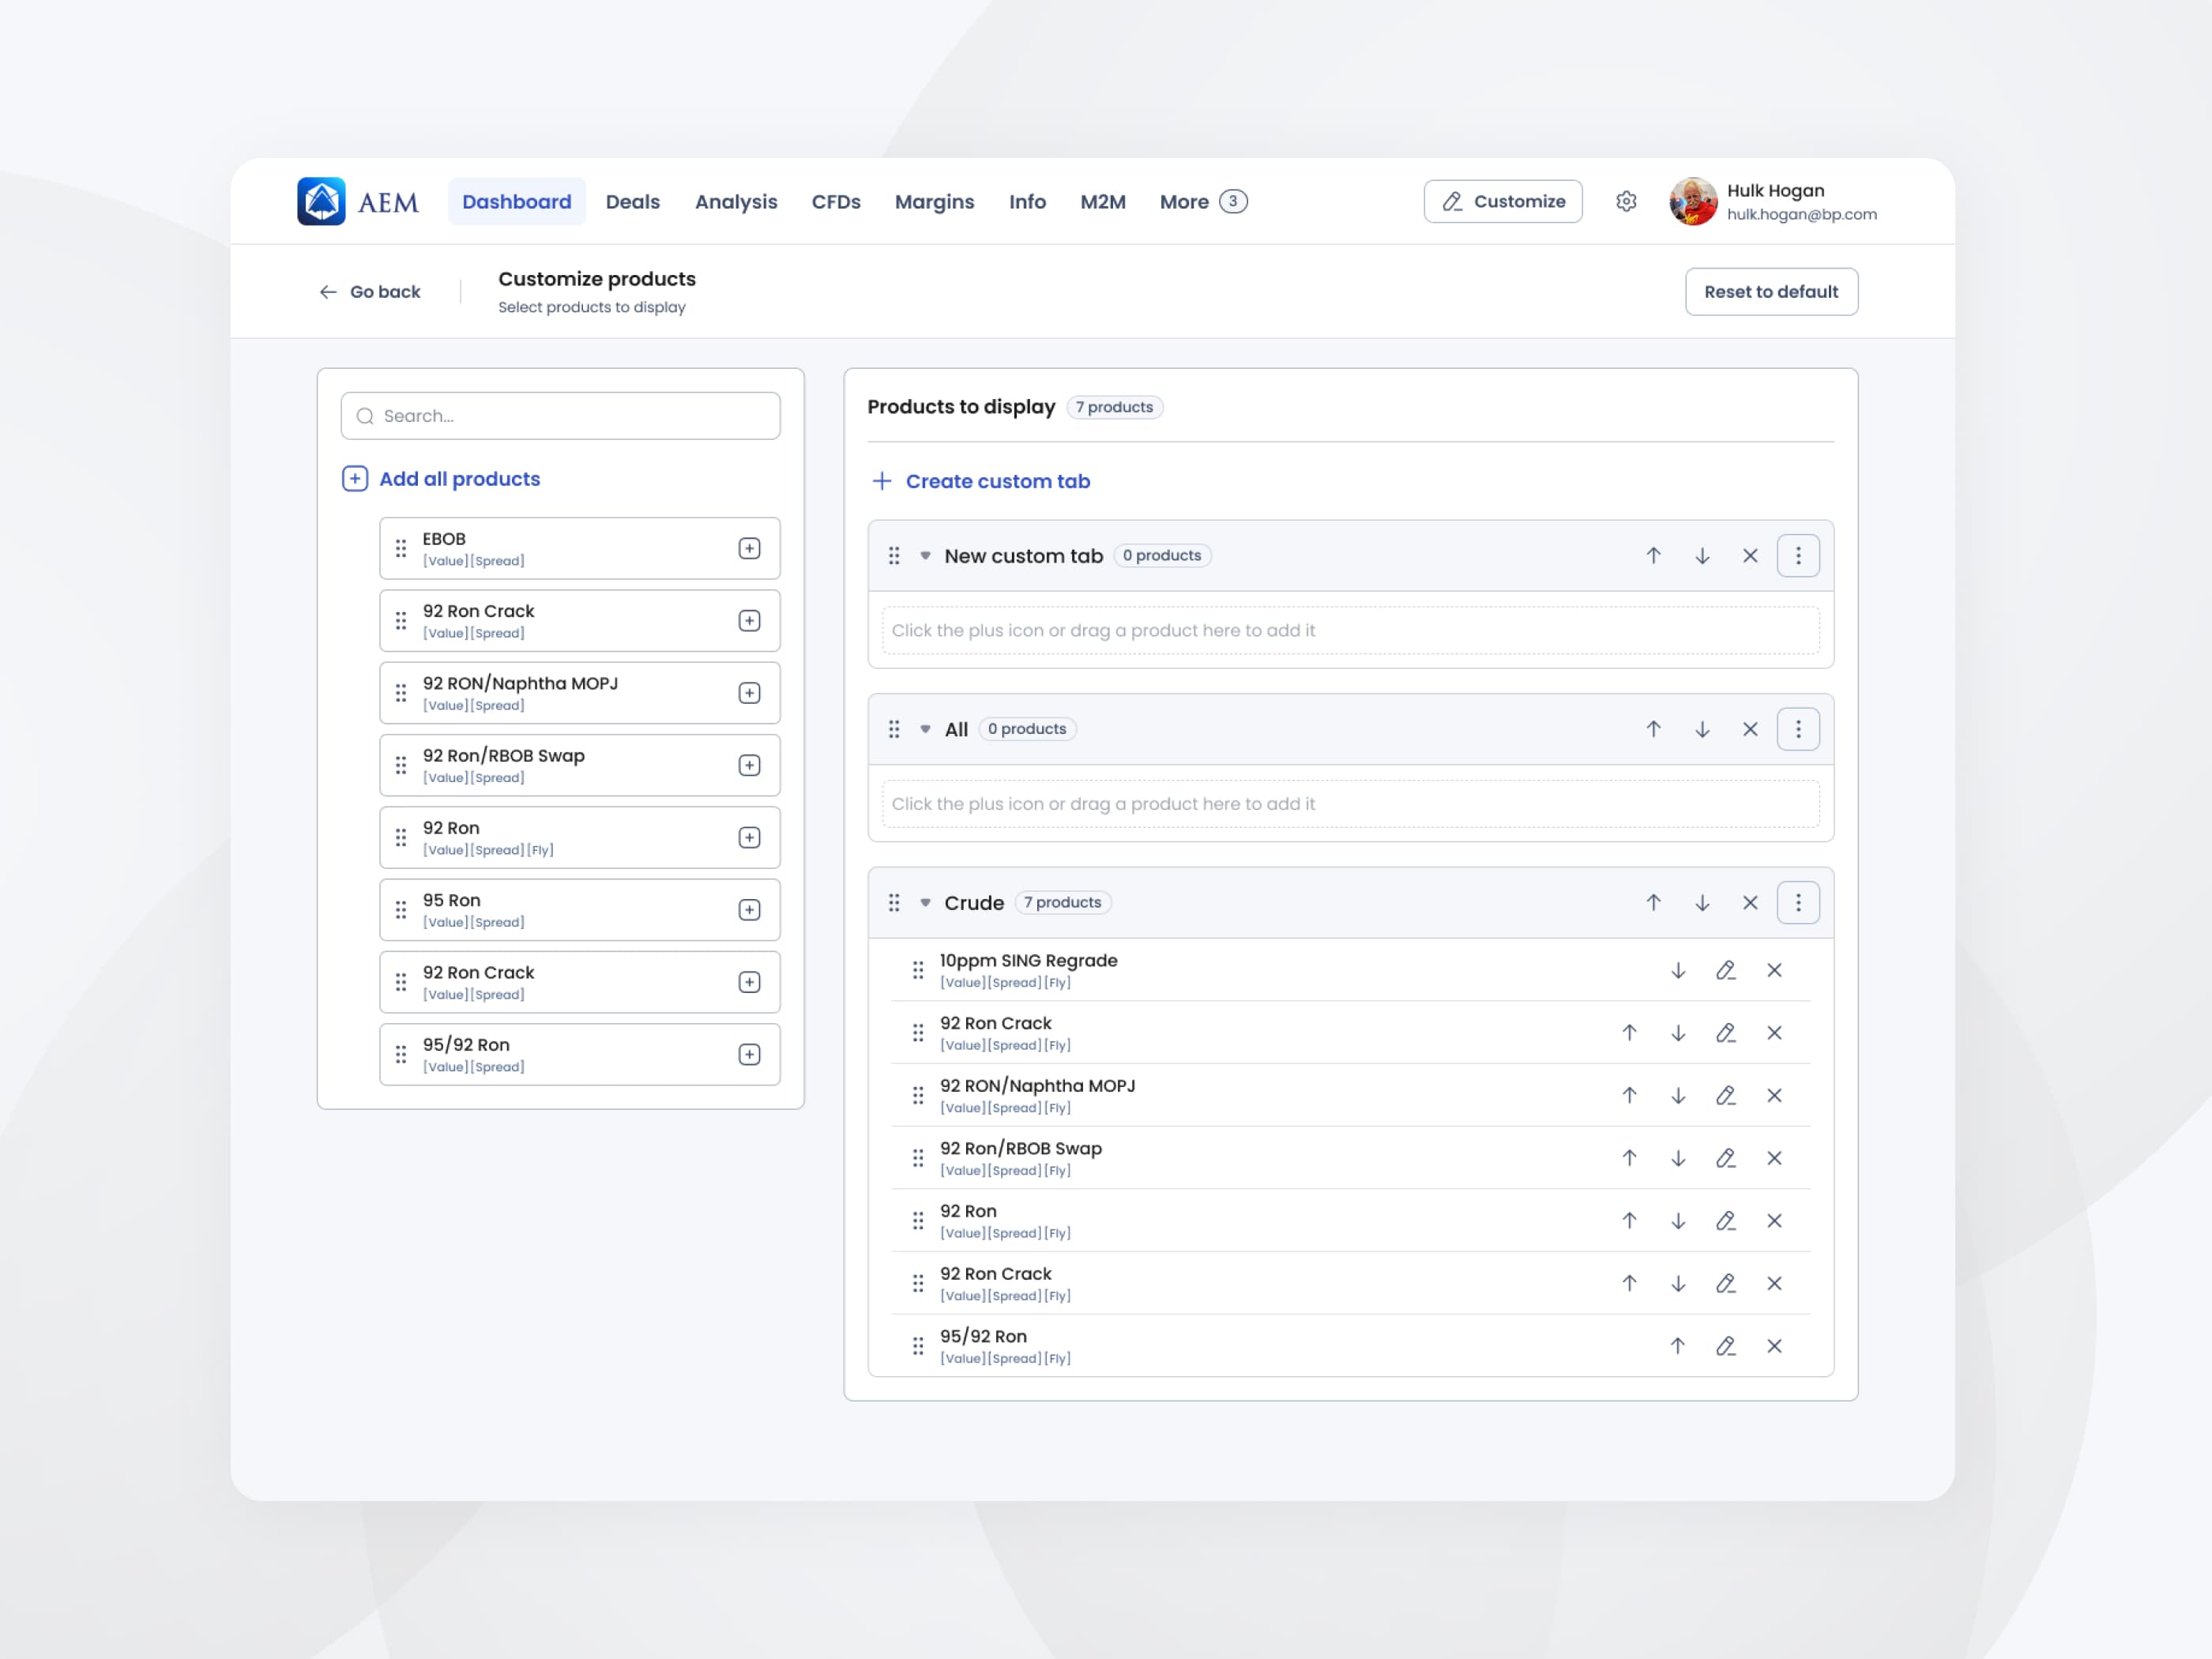
Task: Select 92 Ron row in Crude tab
Action: coord(1350,1220)
